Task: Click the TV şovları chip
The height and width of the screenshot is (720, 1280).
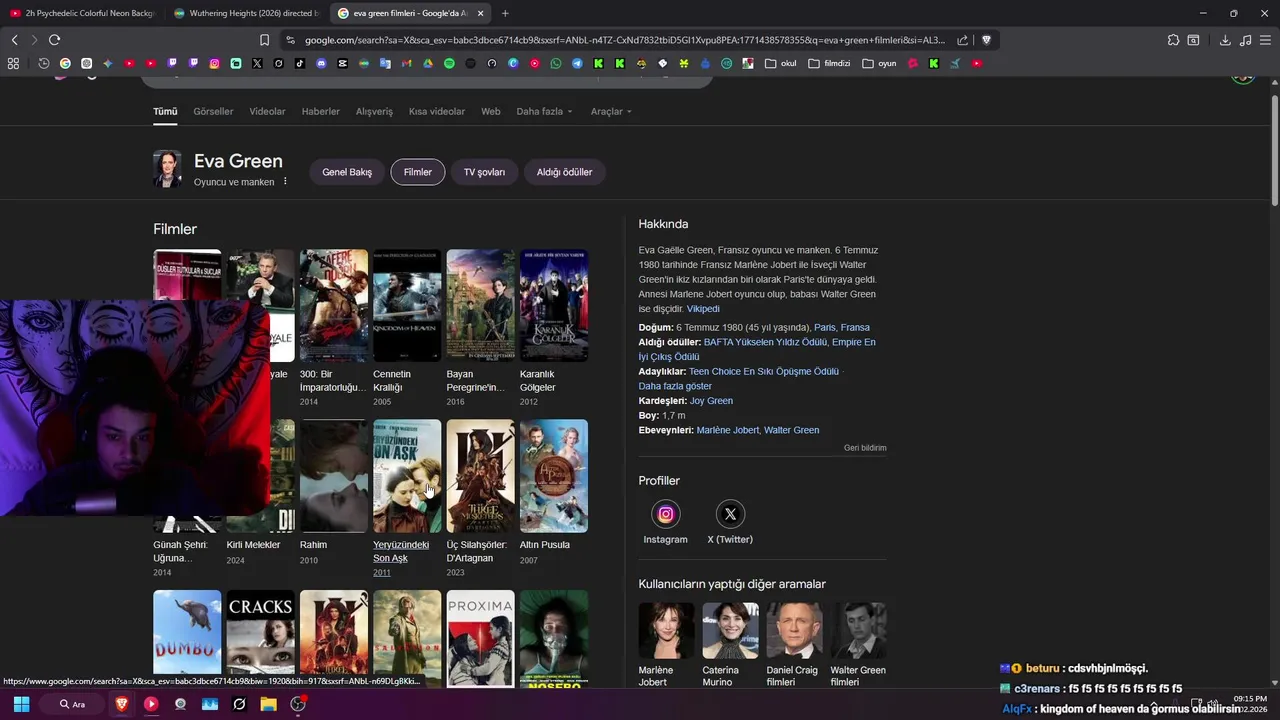Action: click(x=484, y=172)
